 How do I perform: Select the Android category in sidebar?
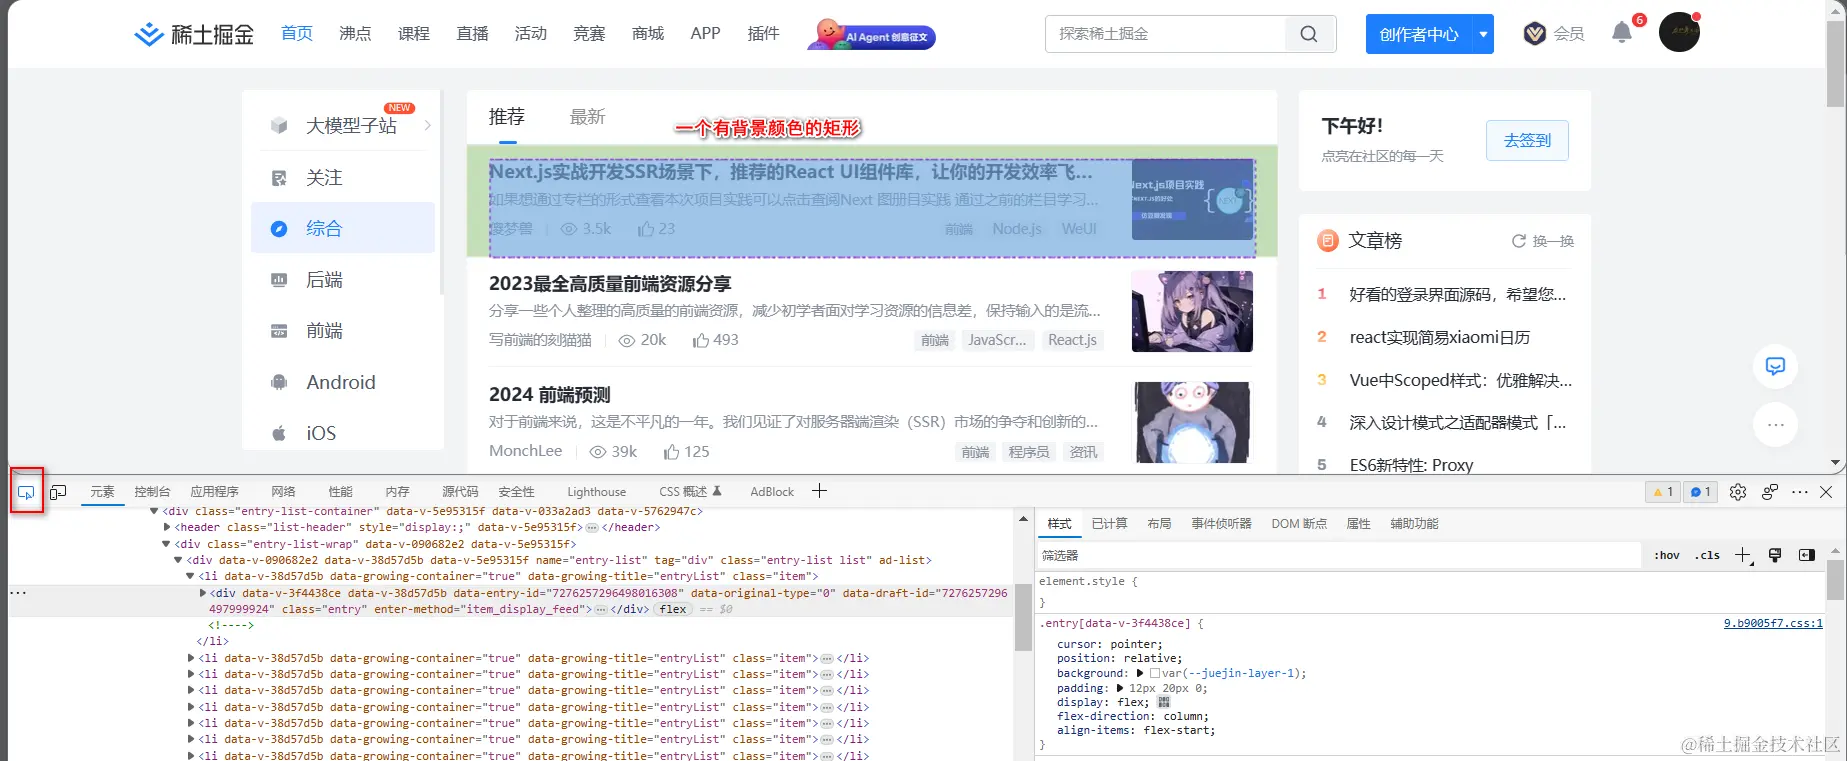tap(342, 382)
